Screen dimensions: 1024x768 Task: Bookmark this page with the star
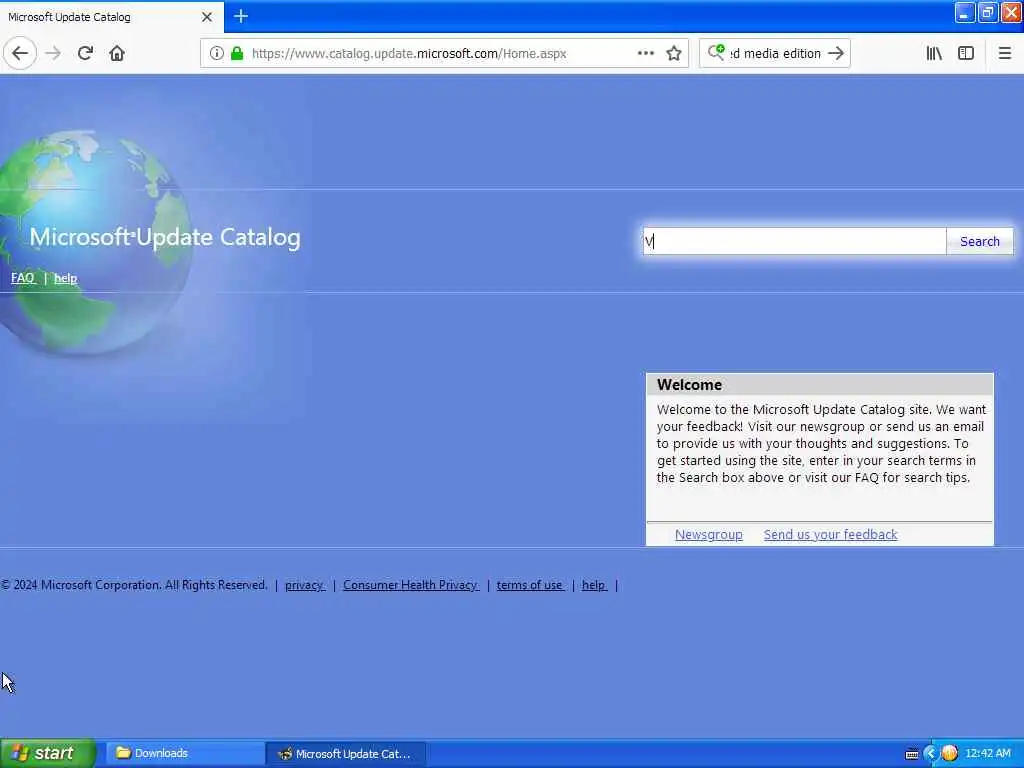(674, 54)
